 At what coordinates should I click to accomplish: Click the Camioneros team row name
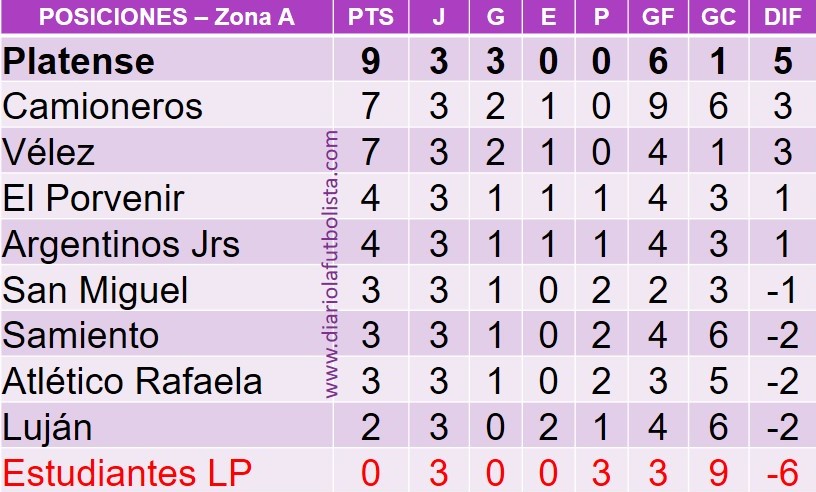[103, 107]
